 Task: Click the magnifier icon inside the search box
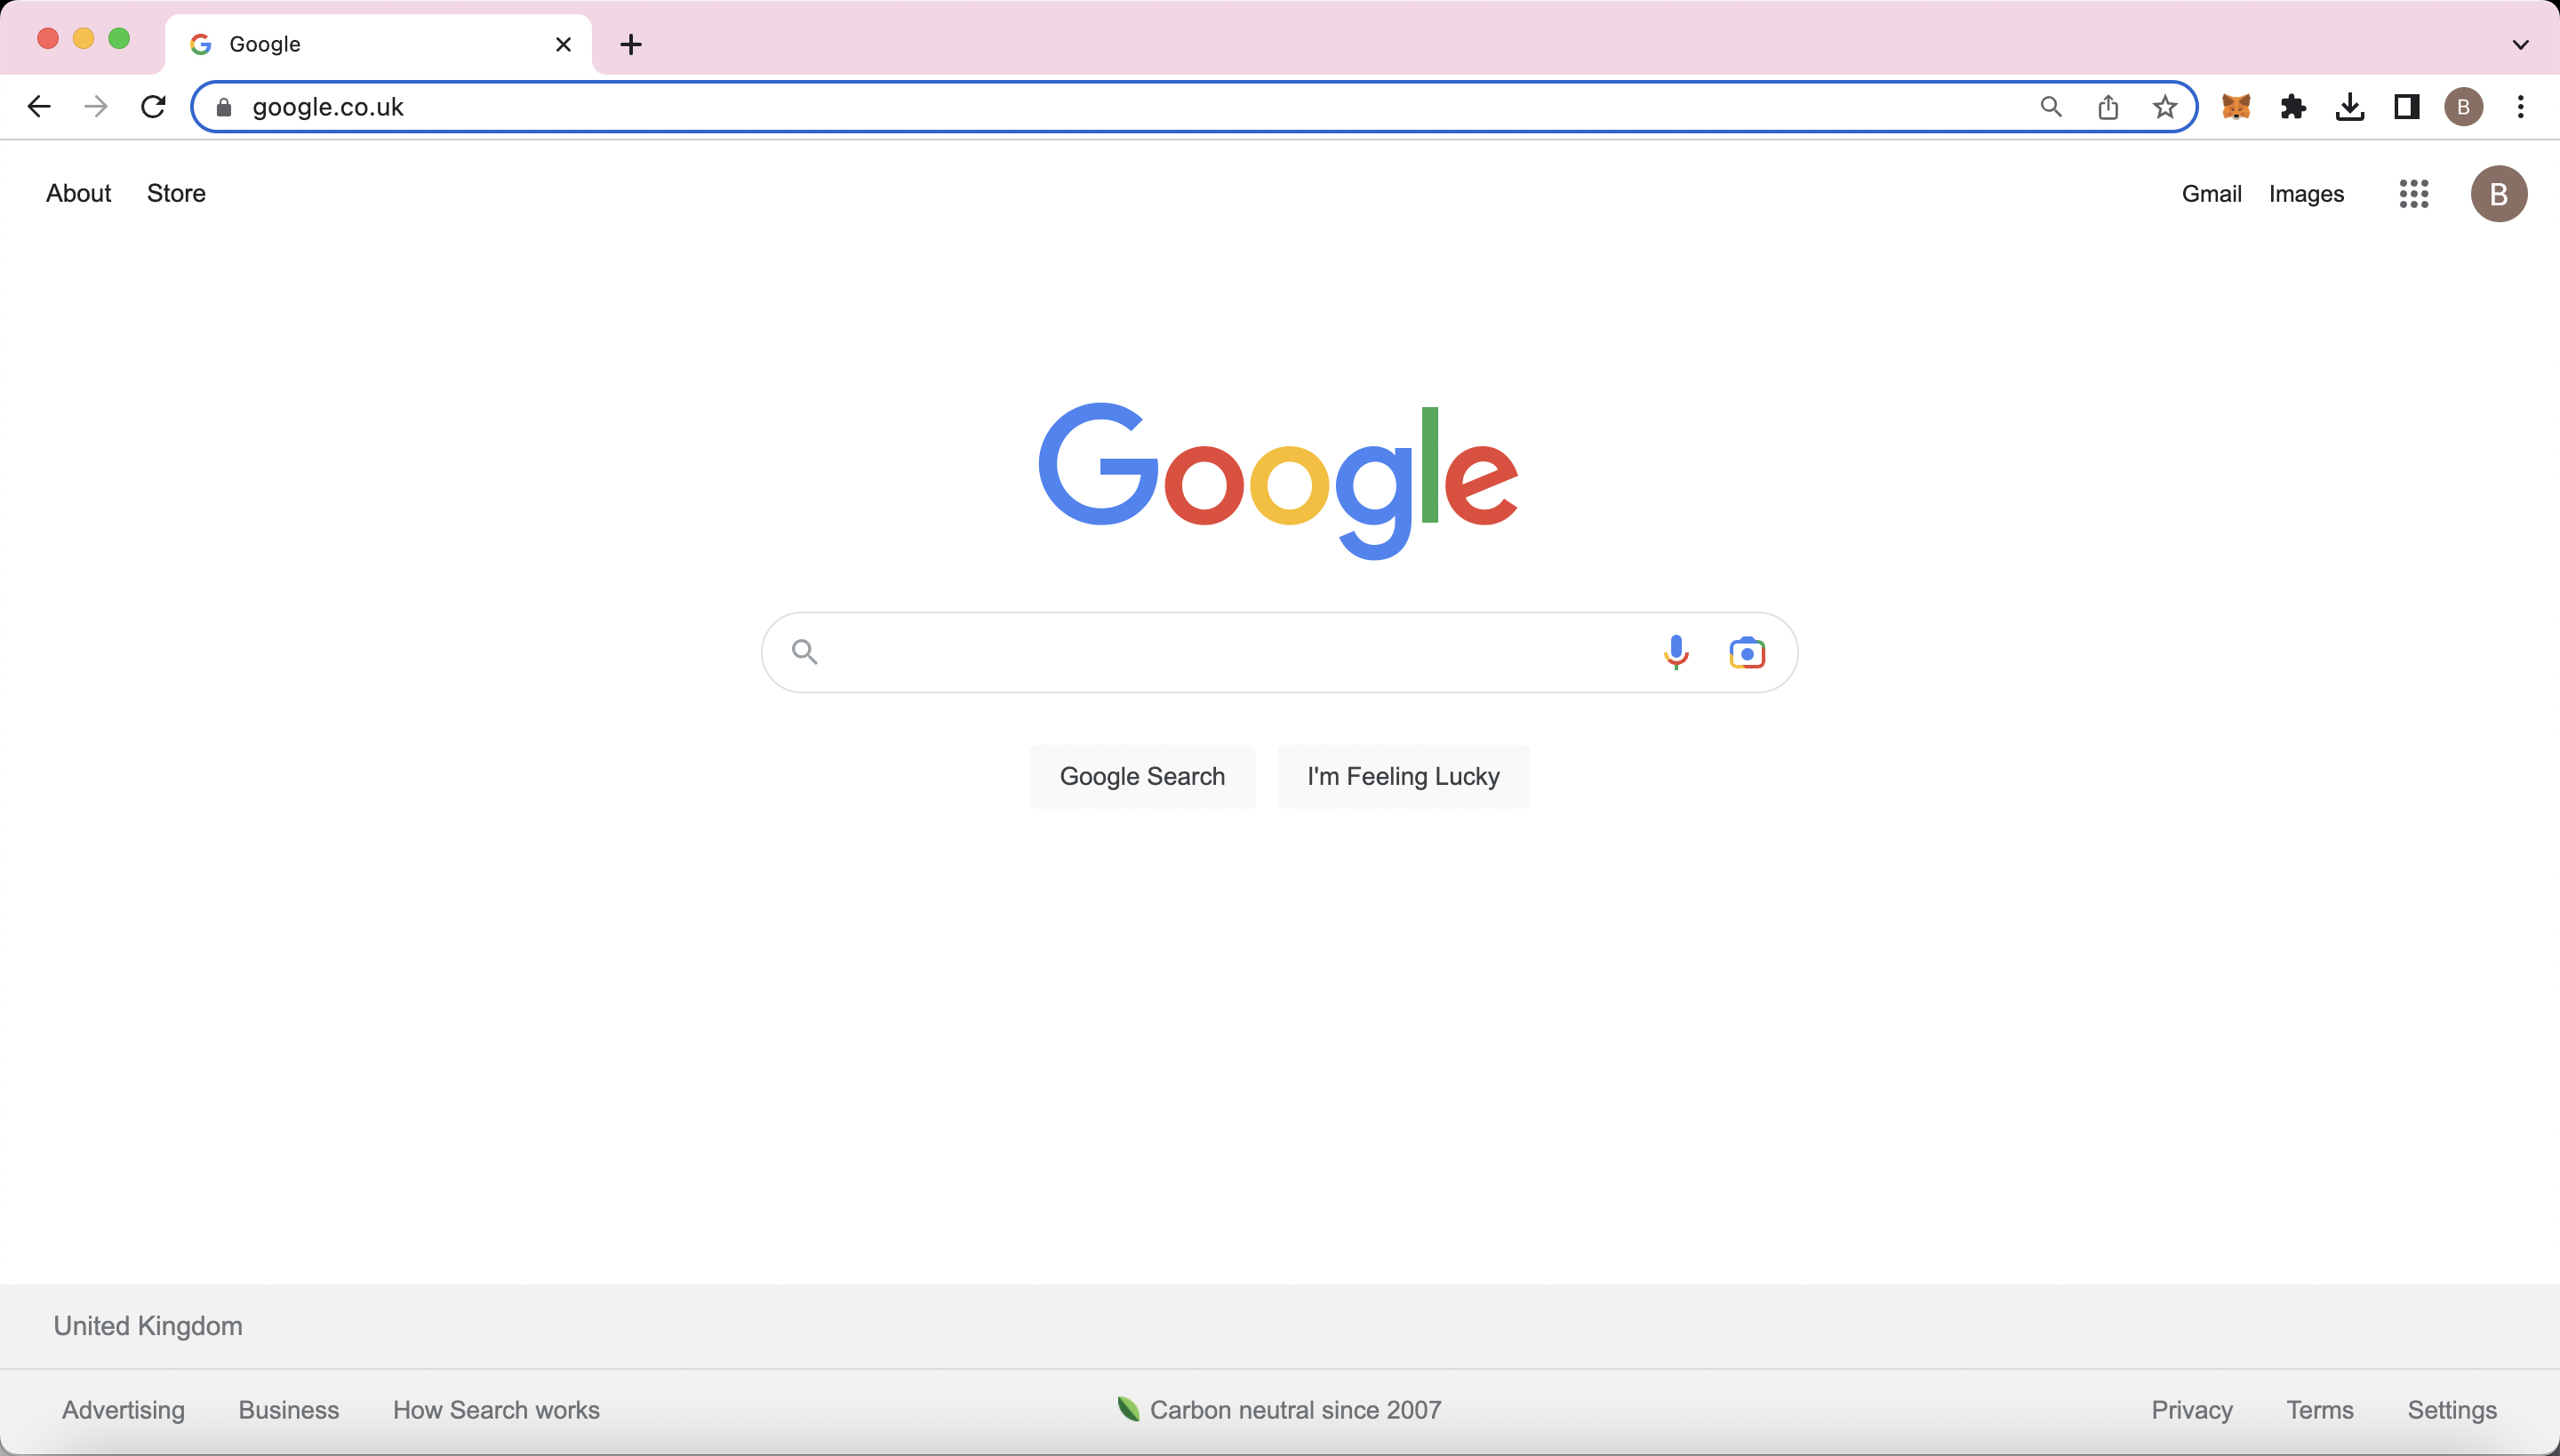pyautogui.click(x=805, y=652)
